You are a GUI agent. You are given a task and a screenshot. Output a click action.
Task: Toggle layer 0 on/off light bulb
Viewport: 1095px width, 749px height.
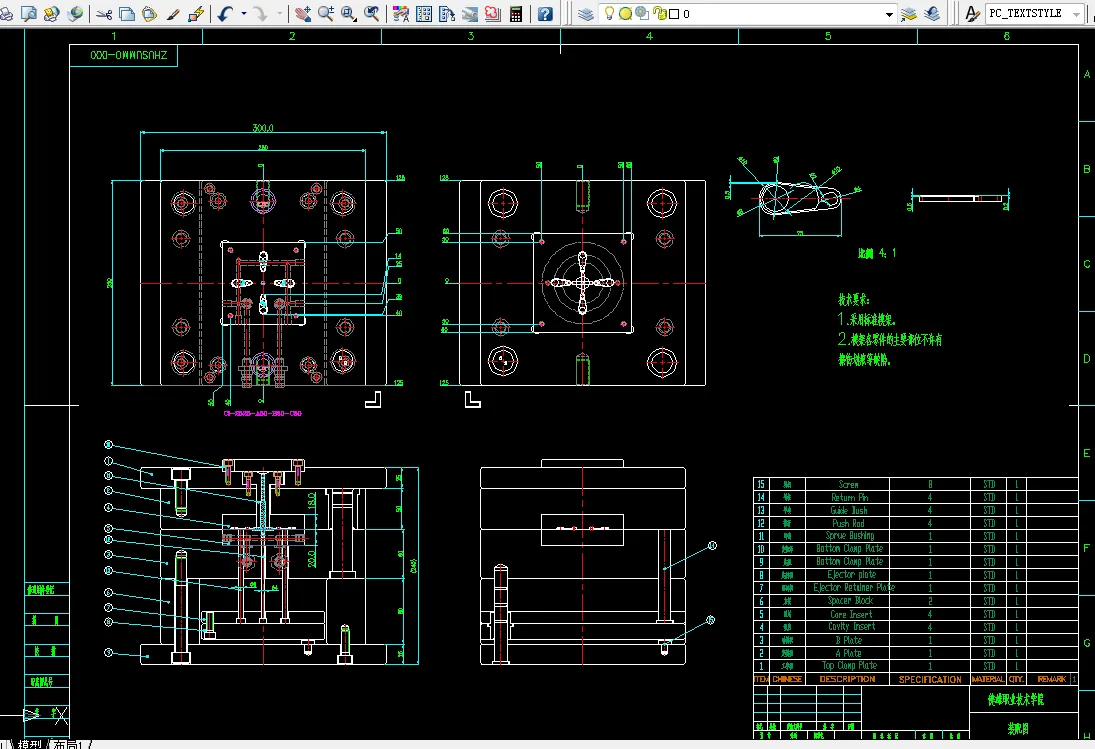point(609,13)
